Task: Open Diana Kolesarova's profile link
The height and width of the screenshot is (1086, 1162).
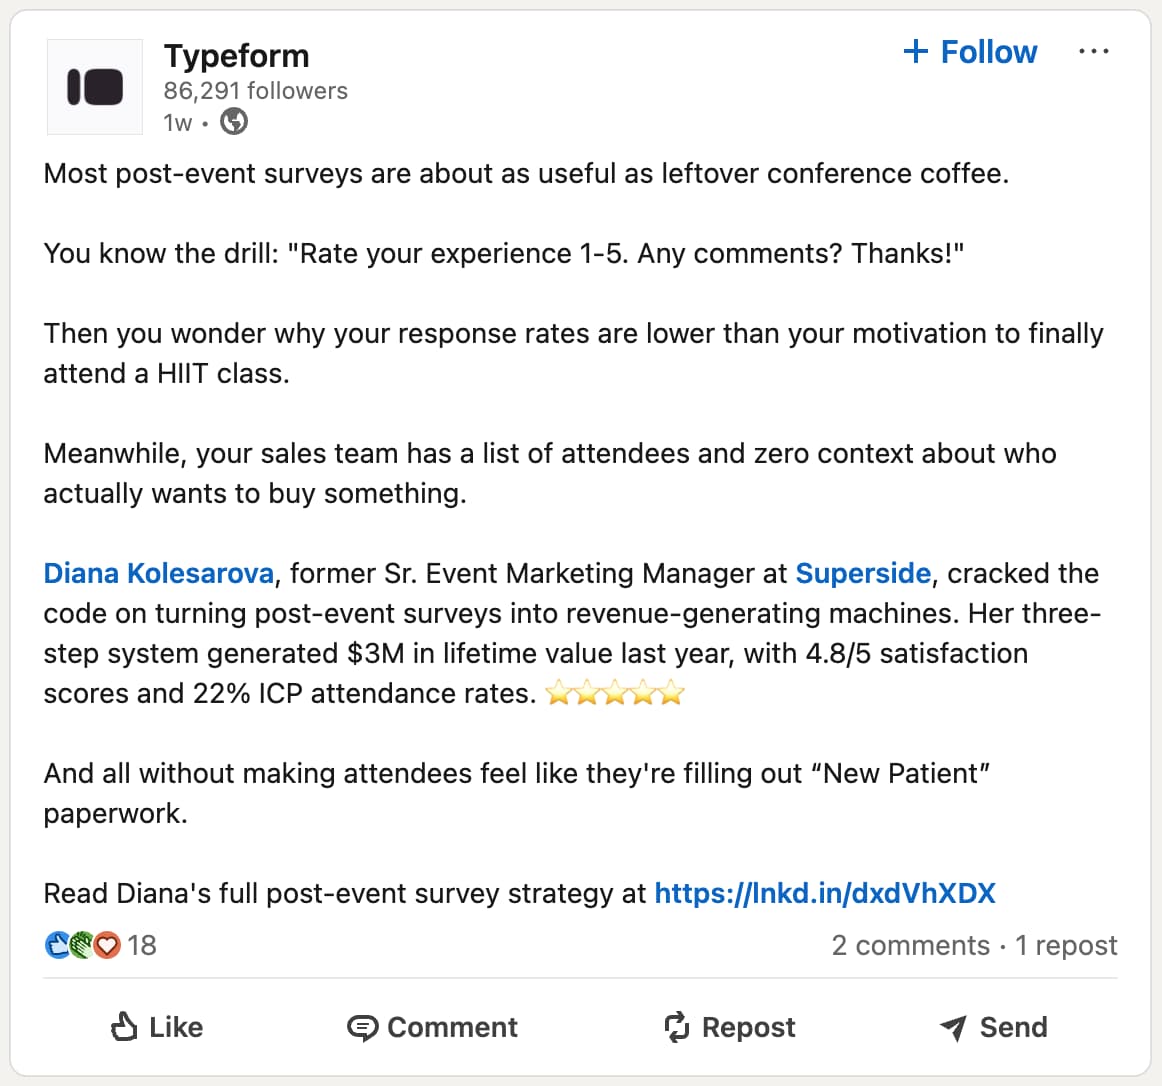Action: click(158, 573)
